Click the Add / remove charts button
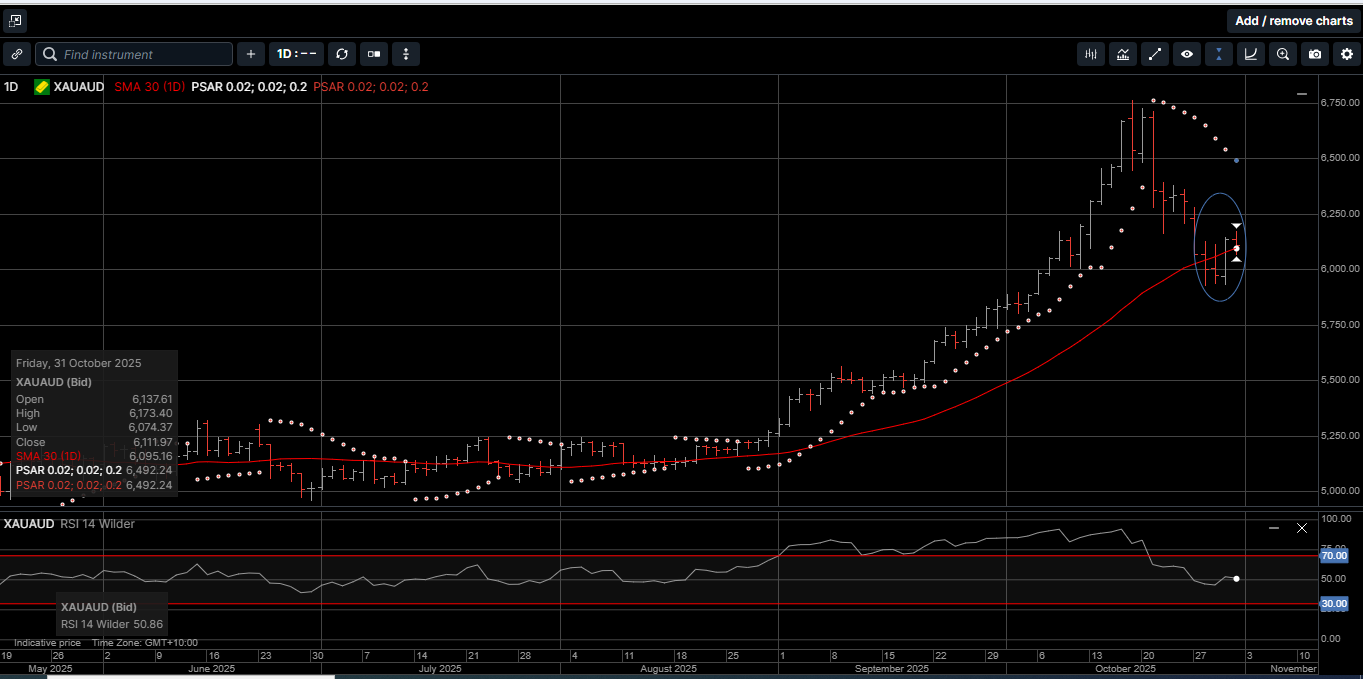The height and width of the screenshot is (679, 1363). click(1294, 20)
